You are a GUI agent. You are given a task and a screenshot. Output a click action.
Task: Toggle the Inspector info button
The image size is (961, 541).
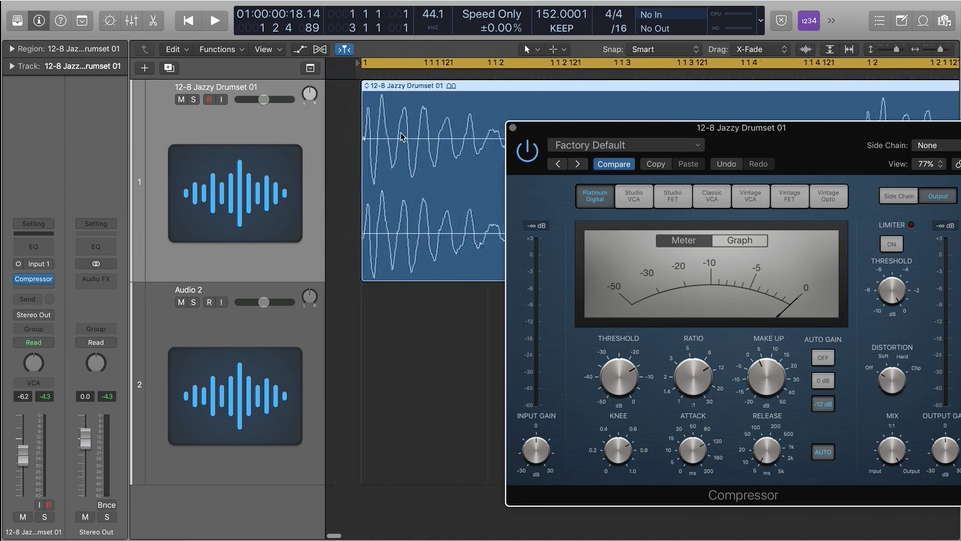coord(39,20)
